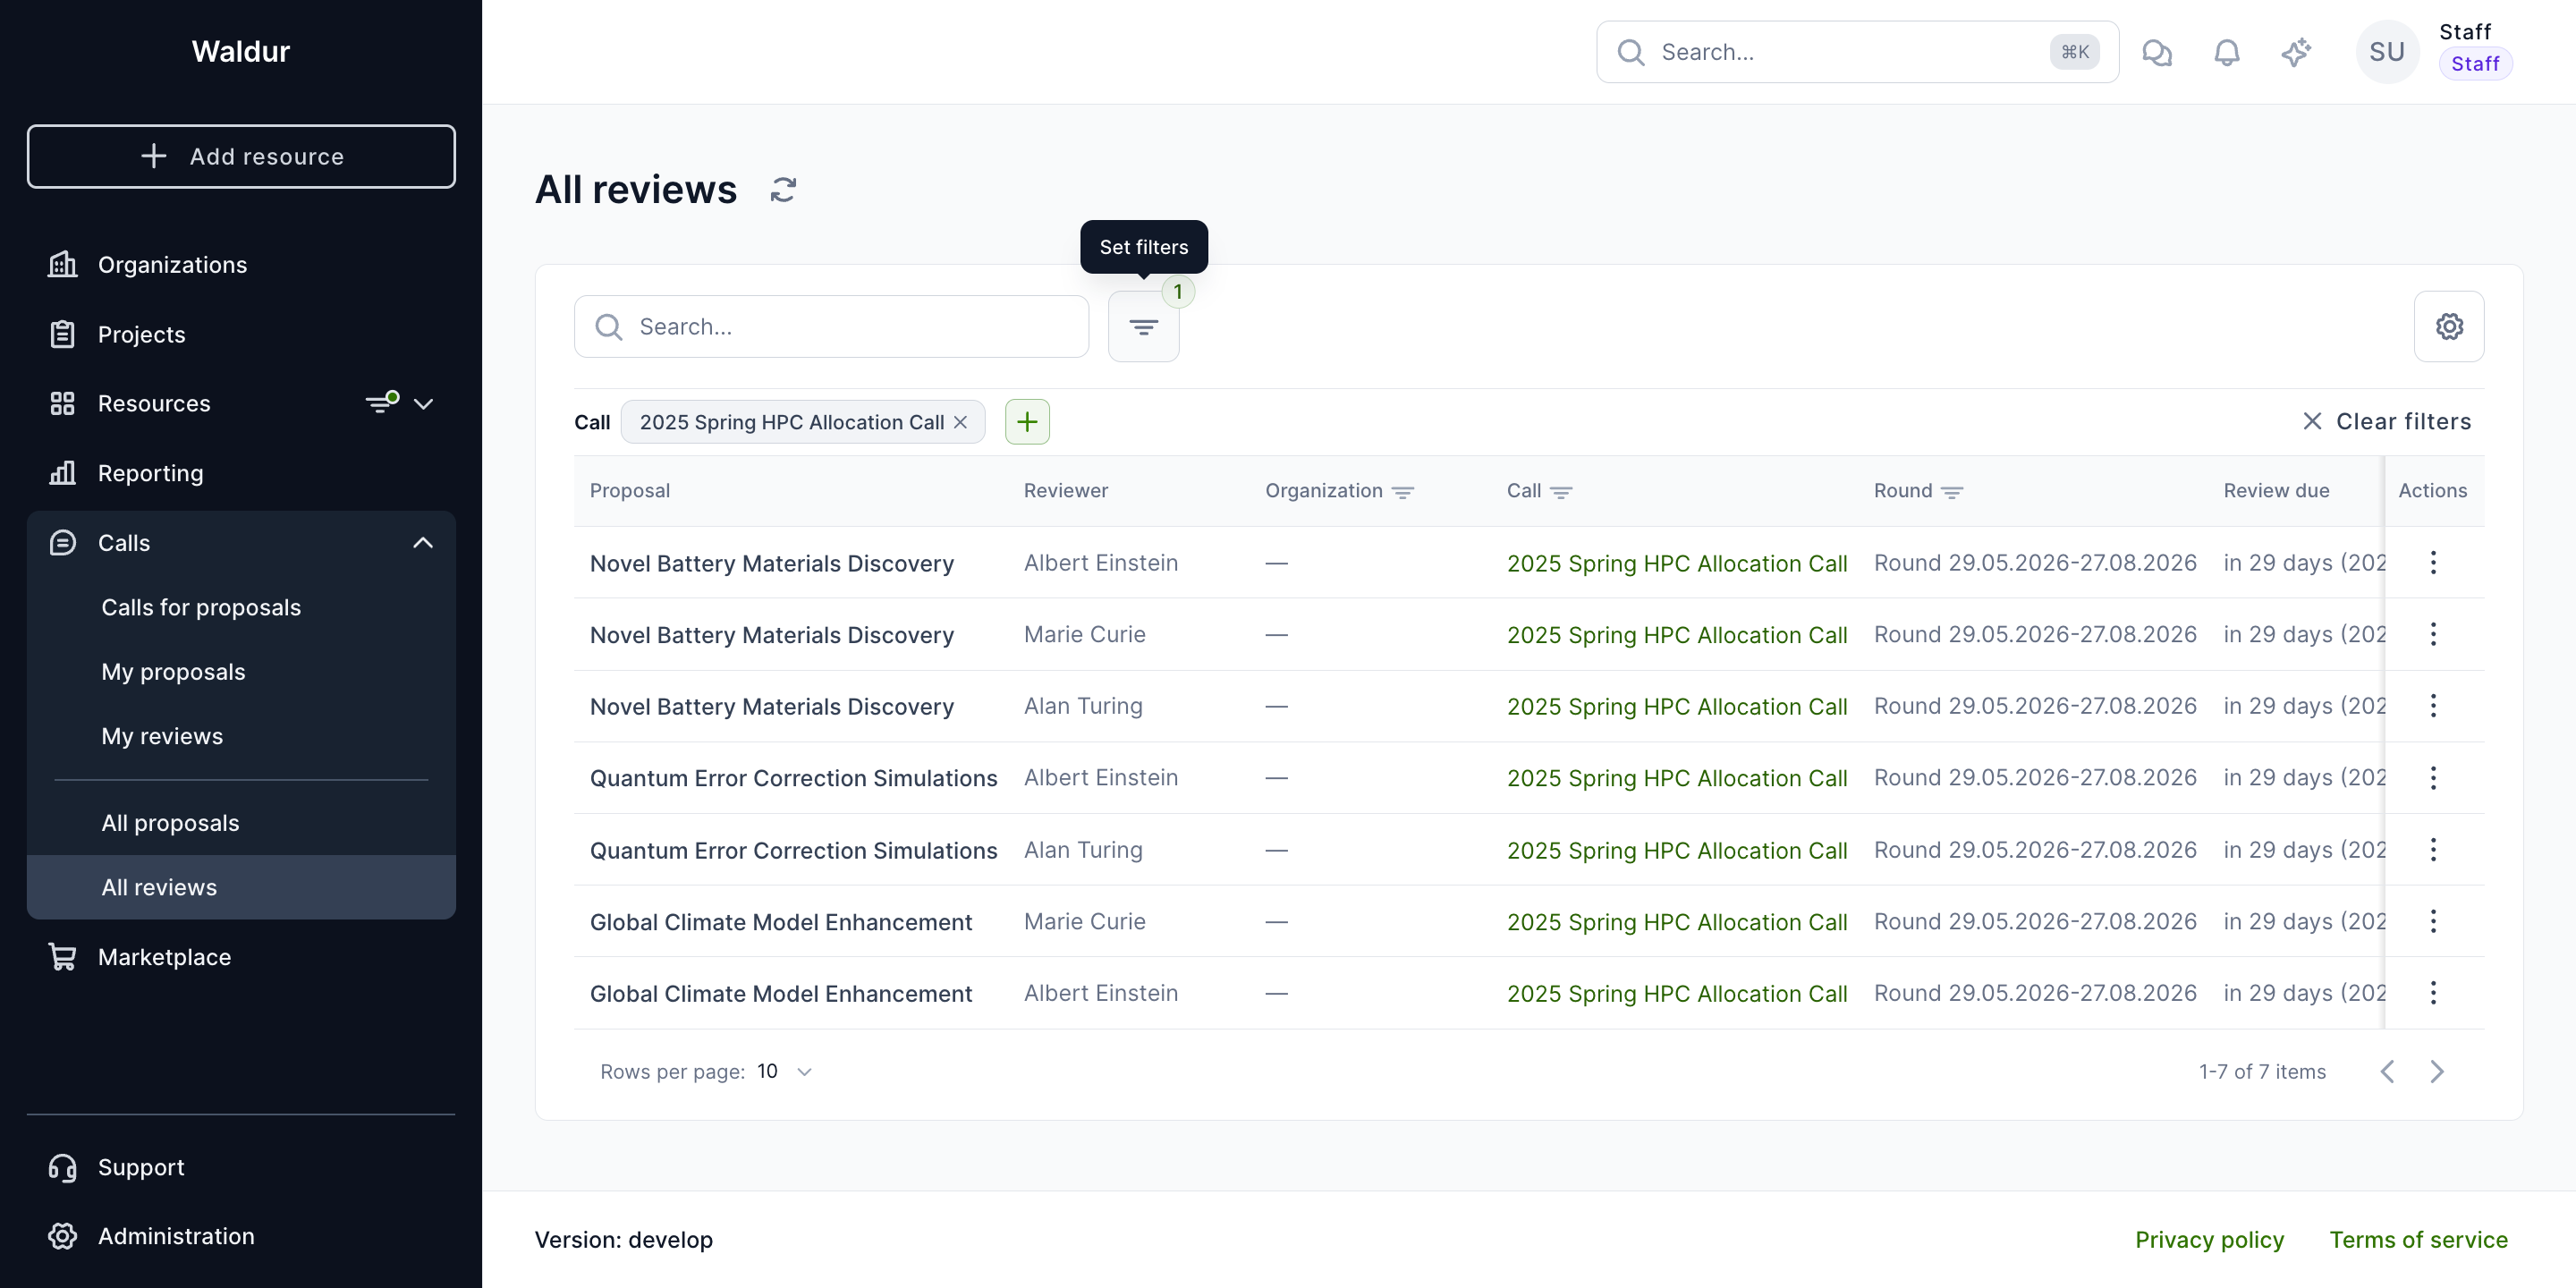Go to My proposals
Screen dimensions: 2576x1288
point(241,671)
